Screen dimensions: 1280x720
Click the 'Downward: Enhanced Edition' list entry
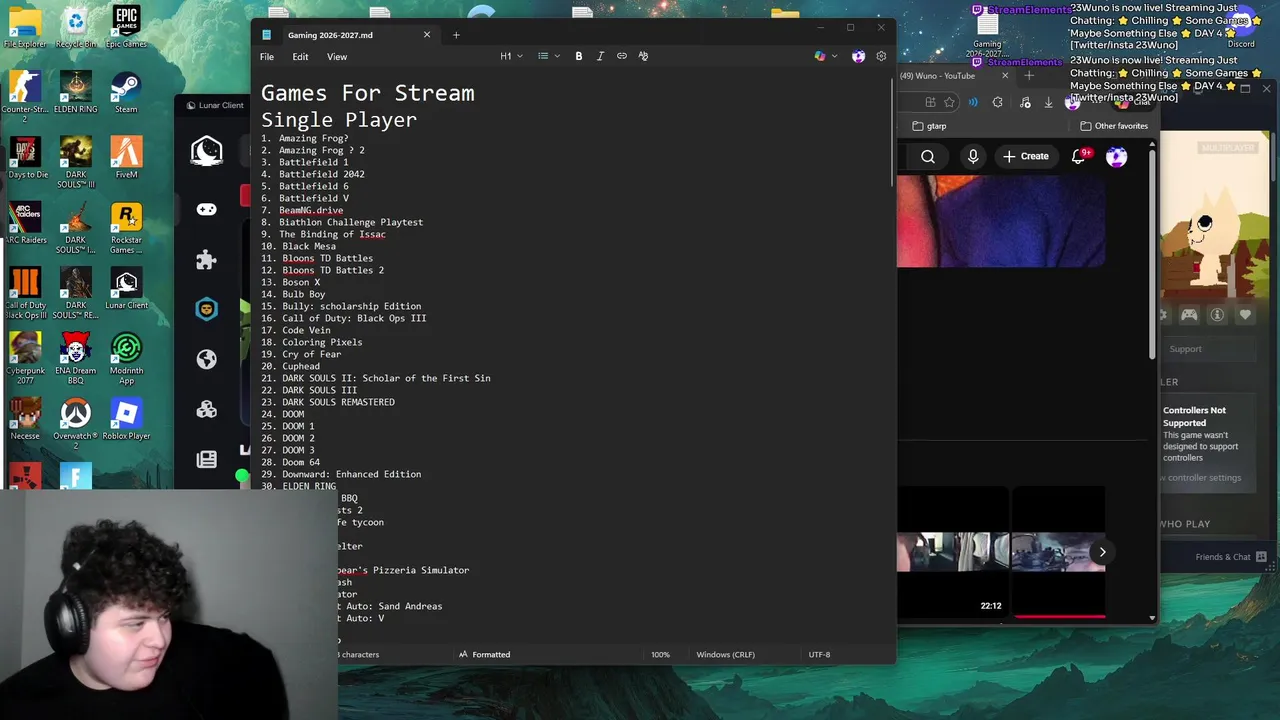[351, 474]
